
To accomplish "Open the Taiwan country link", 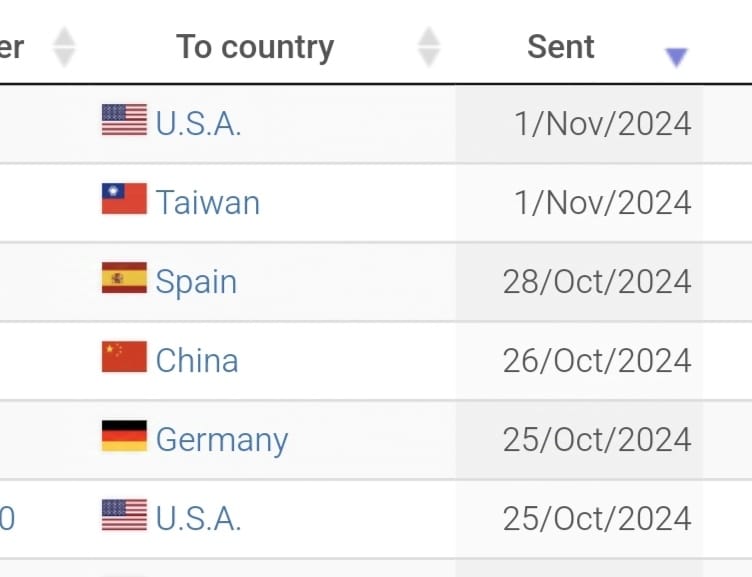I will [208, 202].
